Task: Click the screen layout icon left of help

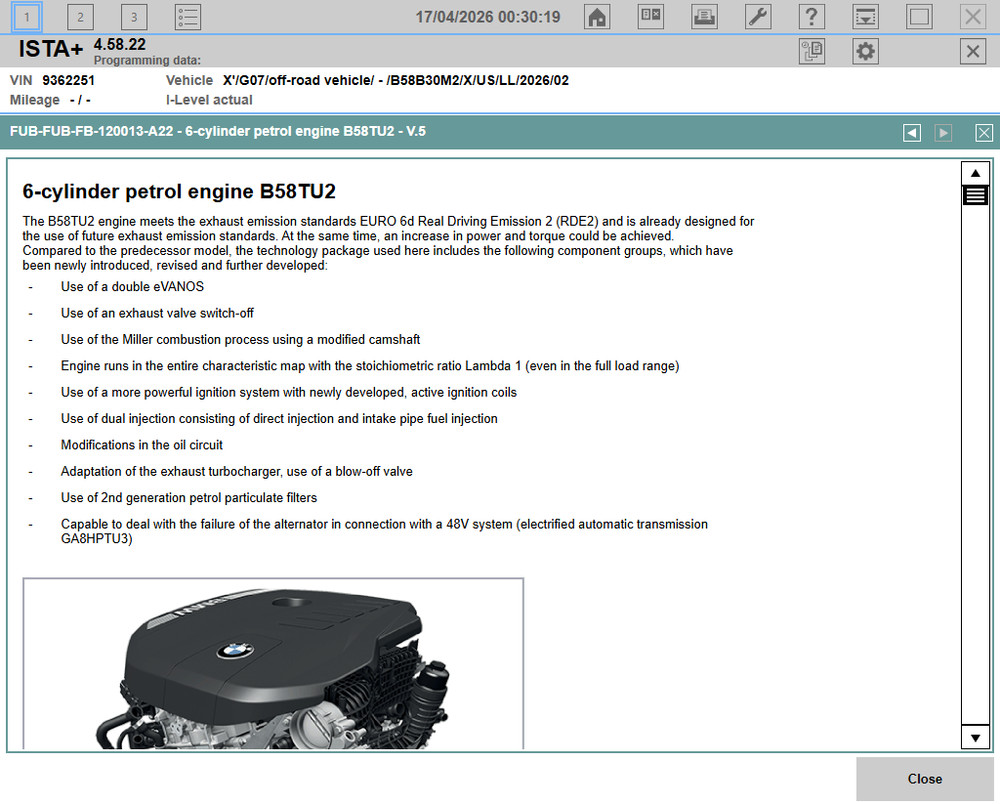Action: click(x=865, y=16)
